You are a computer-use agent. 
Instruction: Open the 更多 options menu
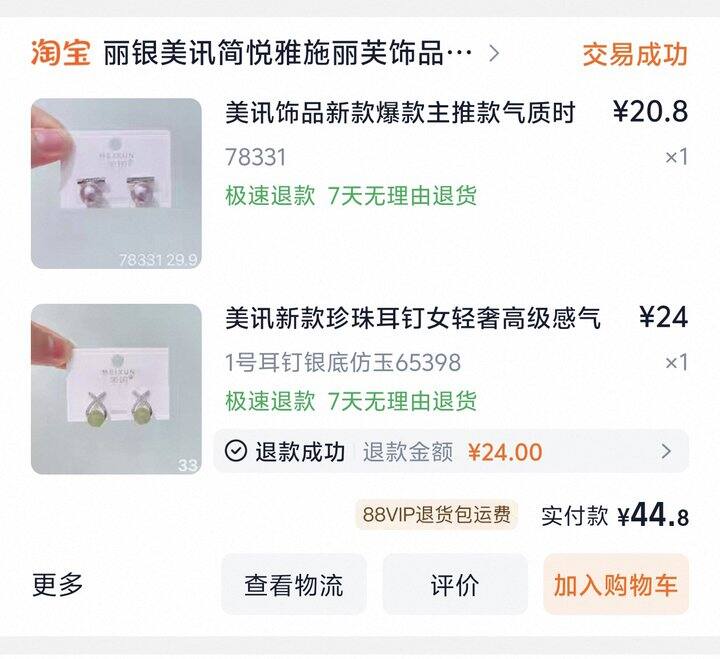coord(58,585)
